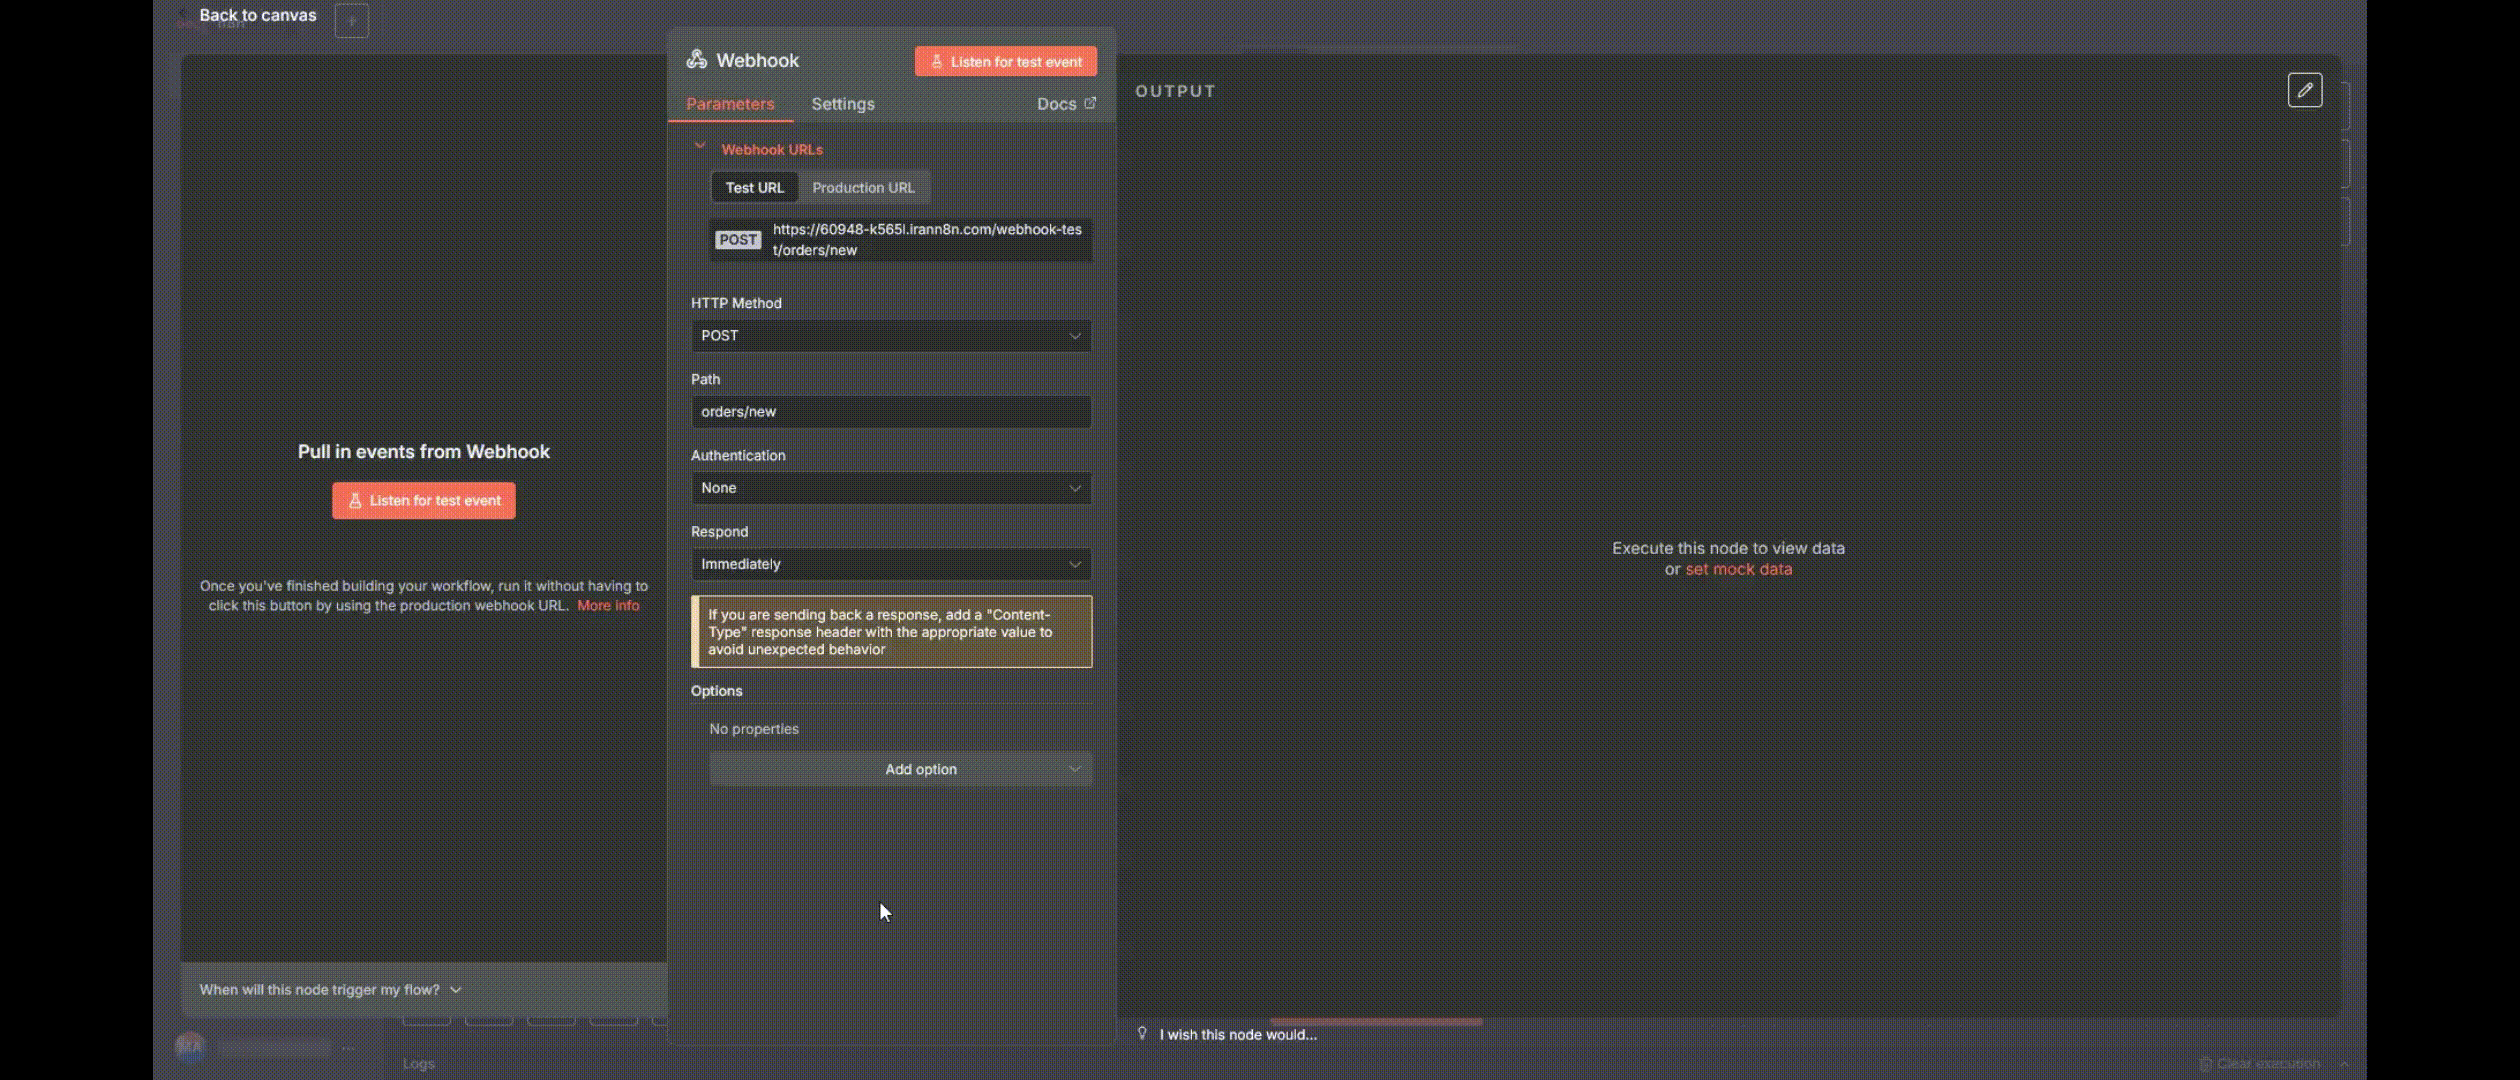The width and height of the screenshot is (2520, 1080).
Task: Open the Authentication dropdown
Action: pyautogui.click(x=890, y=488)
